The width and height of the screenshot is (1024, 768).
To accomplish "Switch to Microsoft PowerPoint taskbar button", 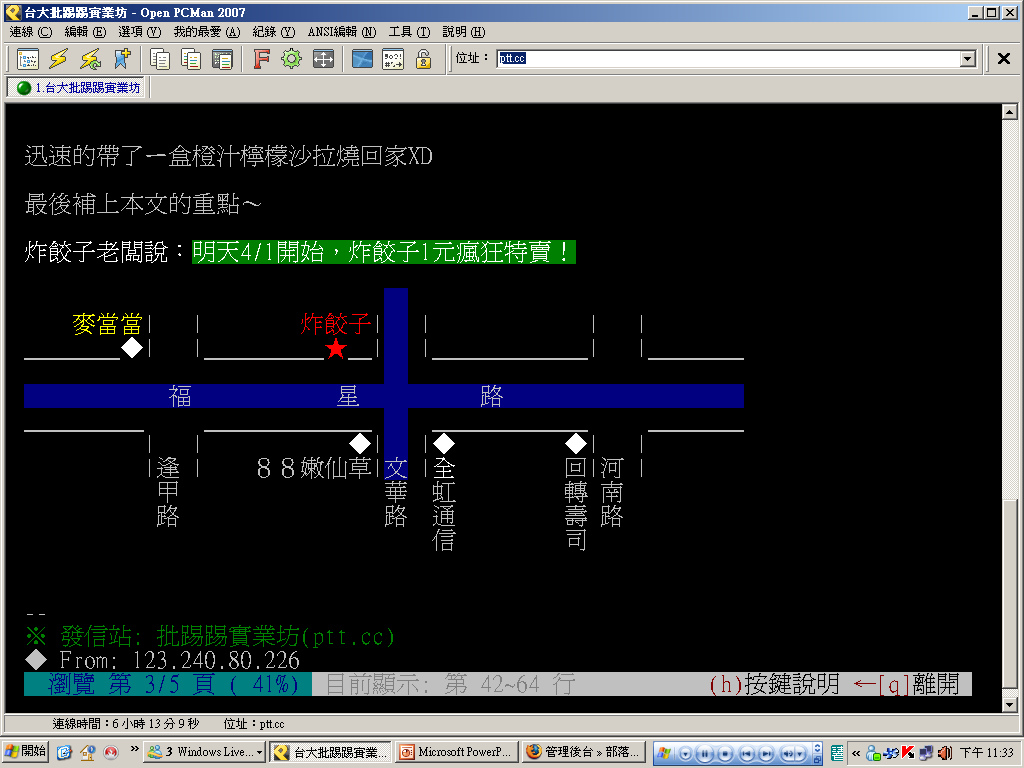I will click(x=457, y=752).
